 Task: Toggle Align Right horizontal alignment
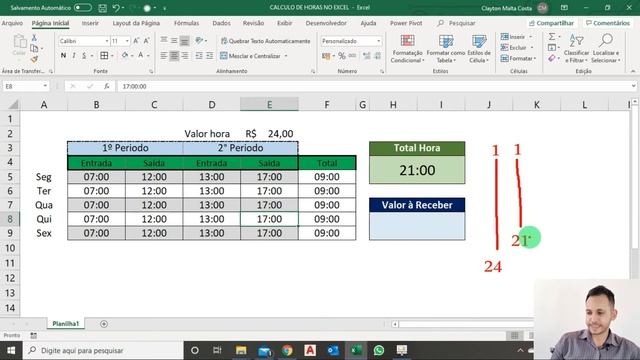pyautogui.click(x=184, y=56)
